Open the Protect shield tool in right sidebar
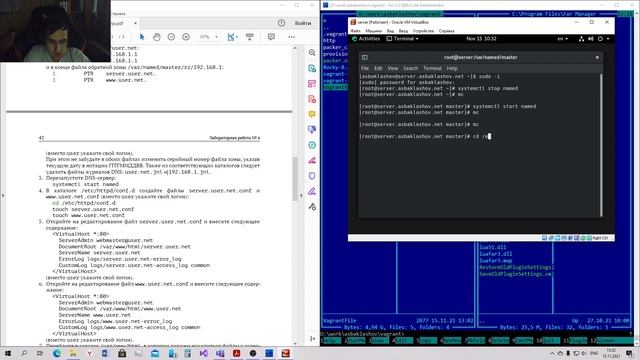The width and height of the screenshot is (640, 360). click(x=312, y=176)
